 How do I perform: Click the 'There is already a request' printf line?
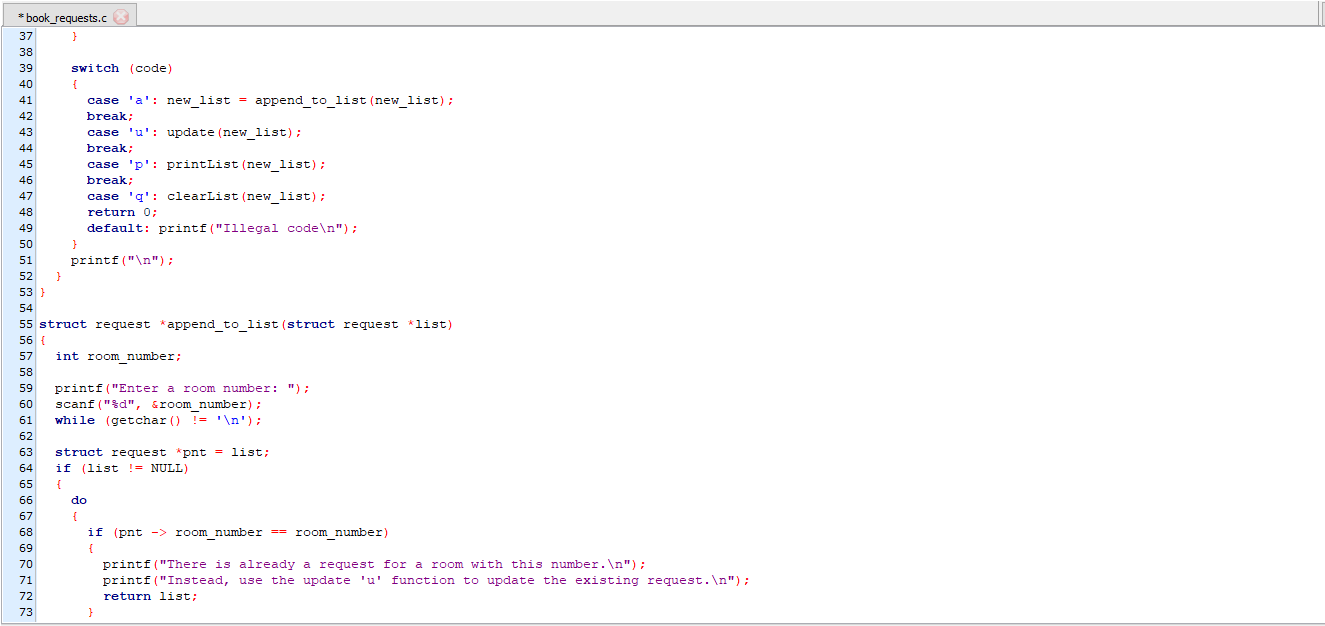[x=374, y=564]
